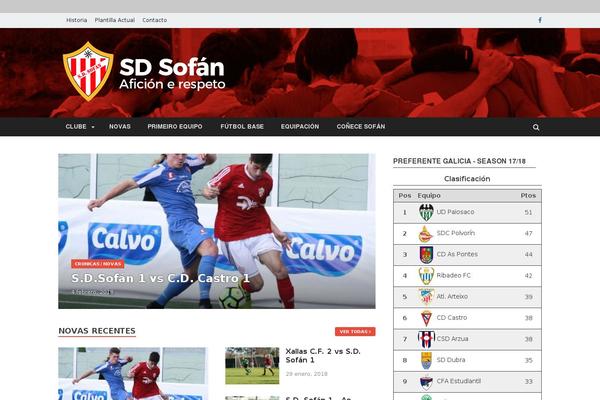The image size is (600, 400).
Task: Click UD Paiosaco's 51 points value
Action: [x=528, y=212]
